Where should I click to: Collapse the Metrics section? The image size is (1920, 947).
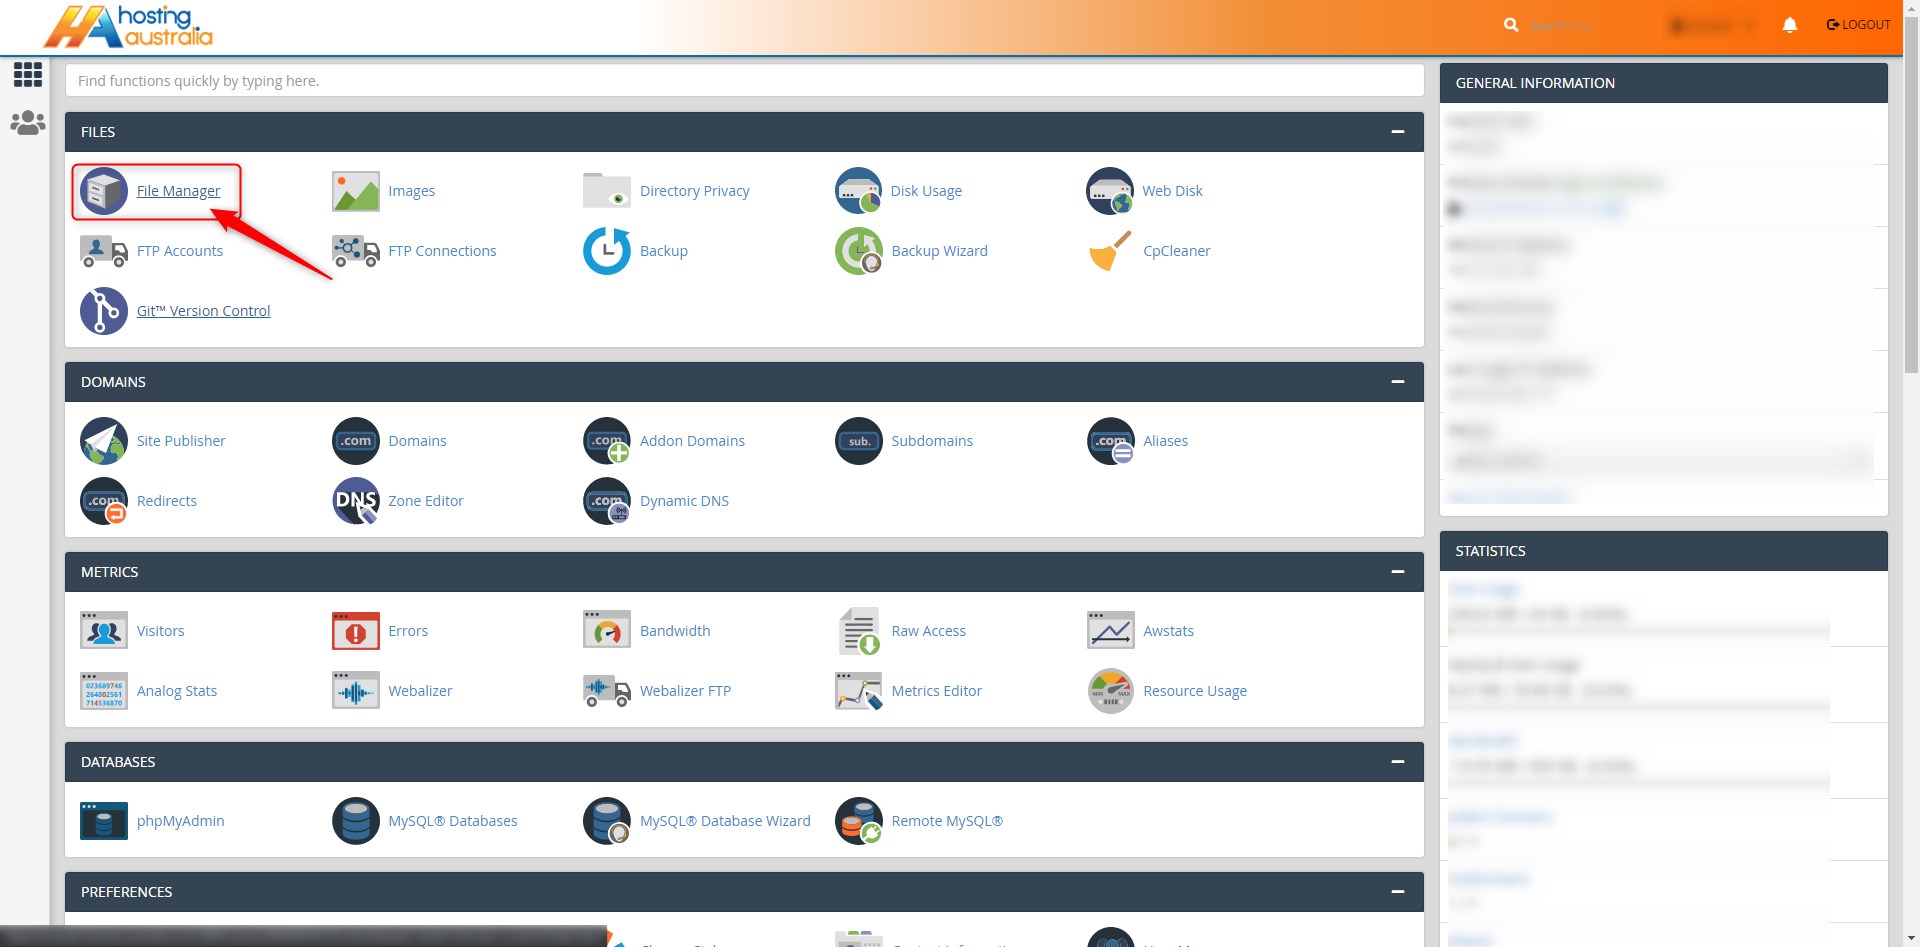tap(1397, 572)
